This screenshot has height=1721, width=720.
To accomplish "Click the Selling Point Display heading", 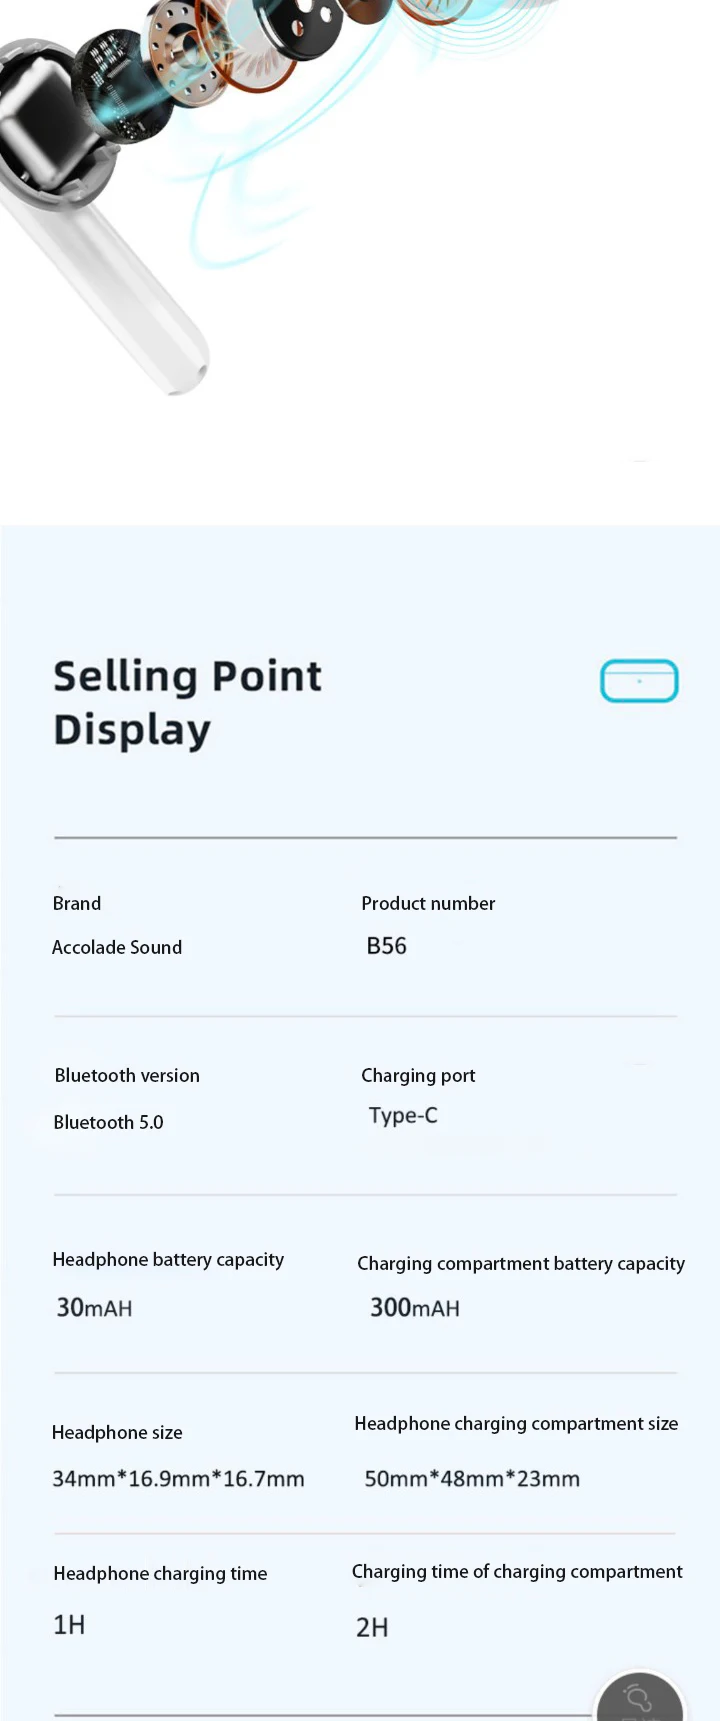I will coord(187,702).
